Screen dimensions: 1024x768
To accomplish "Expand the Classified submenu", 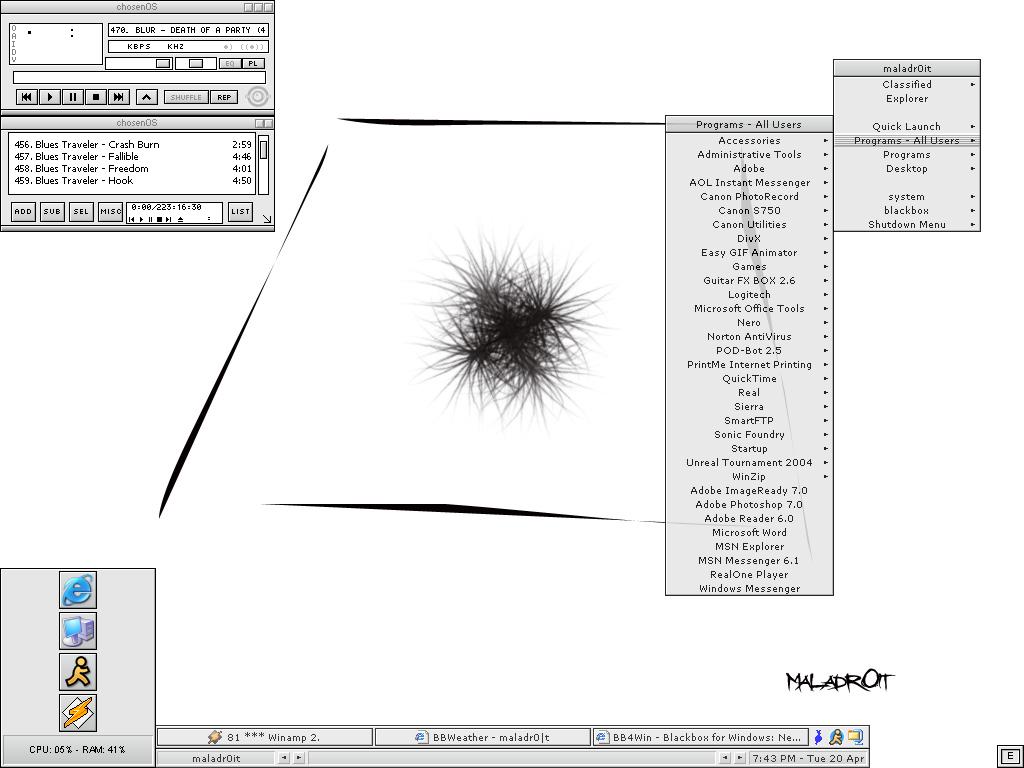I will [x=907, y=84].
